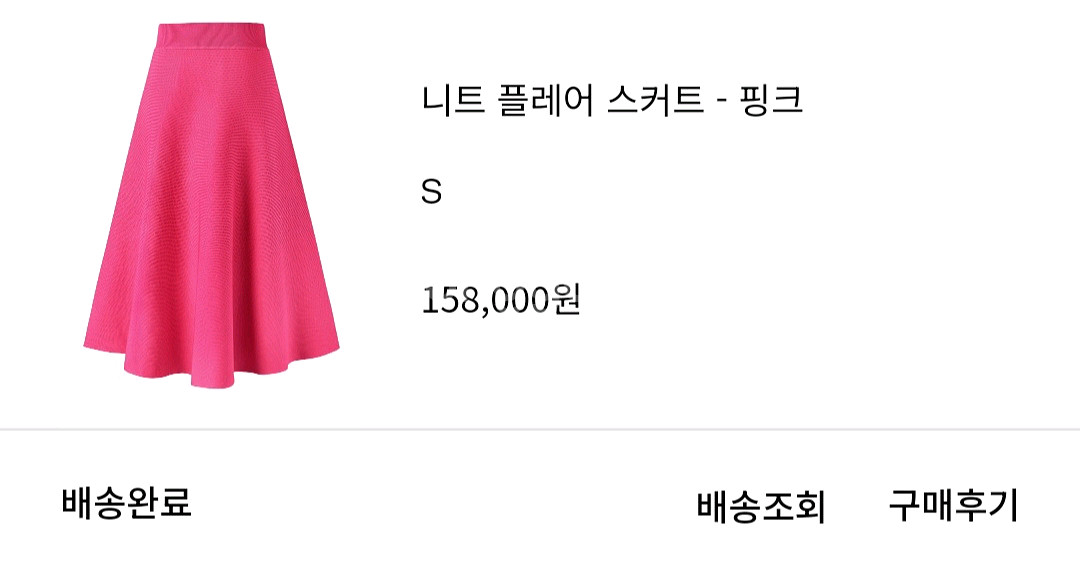Viewport: 1080px width, 572px height.
Task: Select the size S option text
Action: [x=431, y=192]
